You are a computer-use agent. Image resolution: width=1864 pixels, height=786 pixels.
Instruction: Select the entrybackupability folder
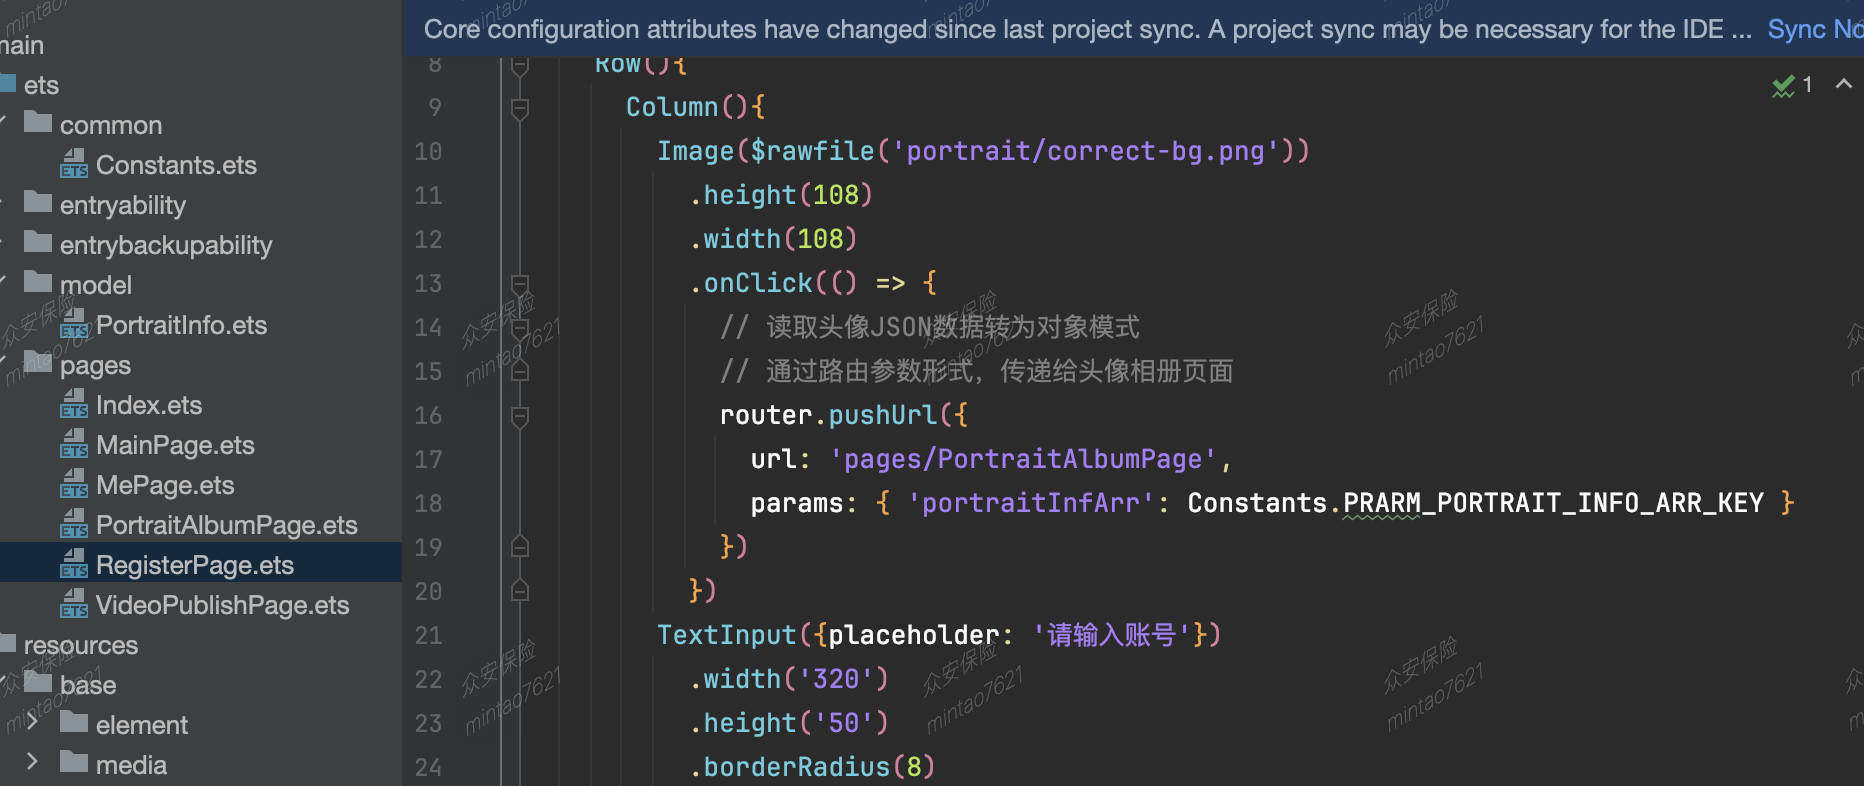pyautogui.click(x=166, y=245)
